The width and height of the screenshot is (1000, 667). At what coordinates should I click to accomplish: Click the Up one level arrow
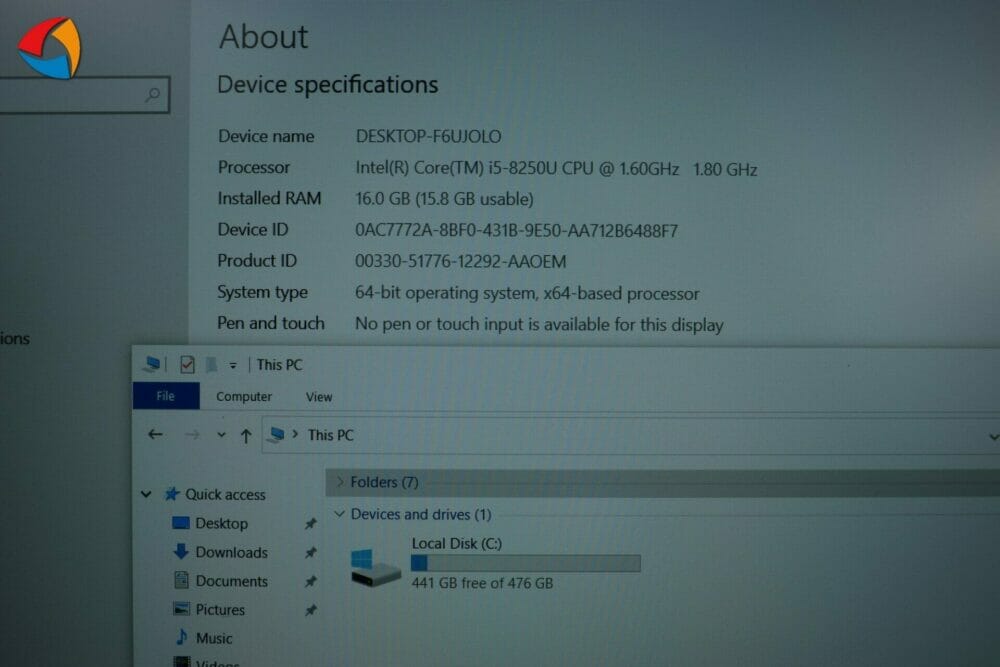click(246, 436)
